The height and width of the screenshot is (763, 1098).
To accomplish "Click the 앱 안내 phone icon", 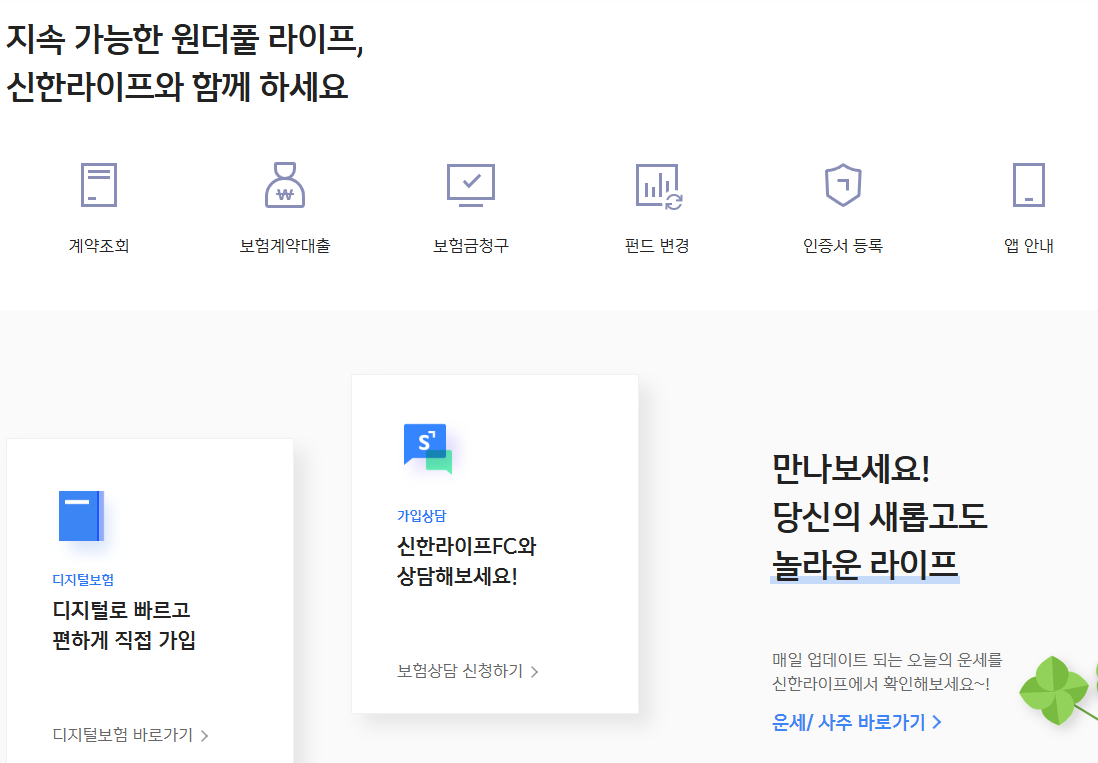I will click(x=1029, y=185).
